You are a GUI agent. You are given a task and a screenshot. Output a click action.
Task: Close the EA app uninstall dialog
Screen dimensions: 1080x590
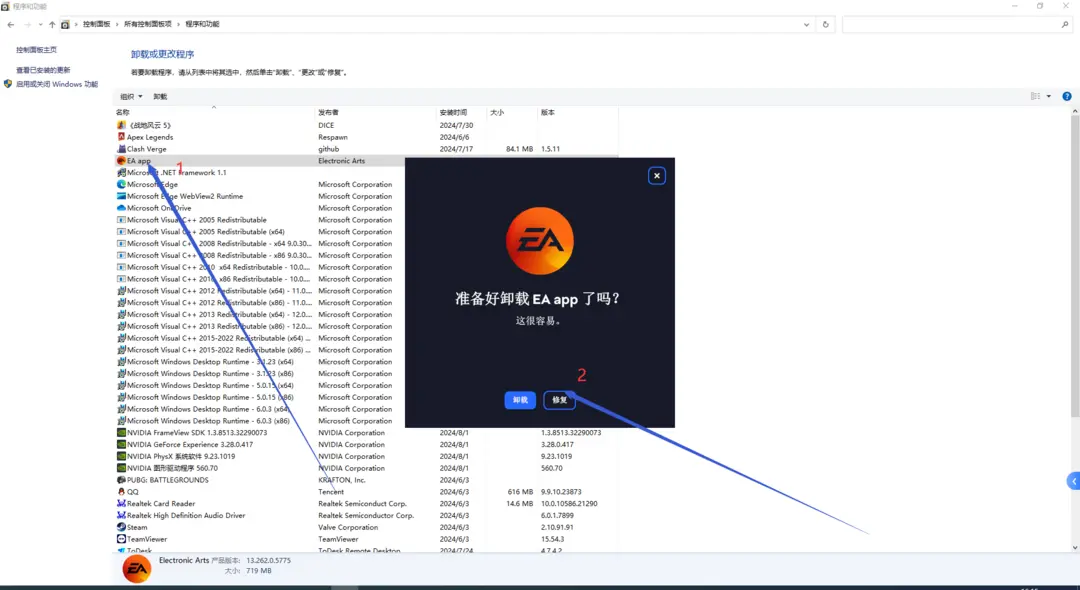tap(656, 176)
